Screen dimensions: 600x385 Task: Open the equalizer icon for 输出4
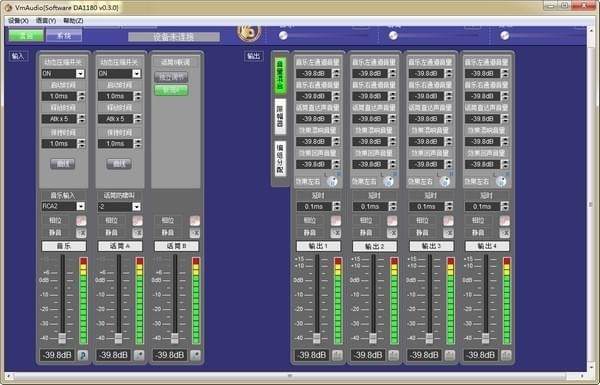point(506,355)
